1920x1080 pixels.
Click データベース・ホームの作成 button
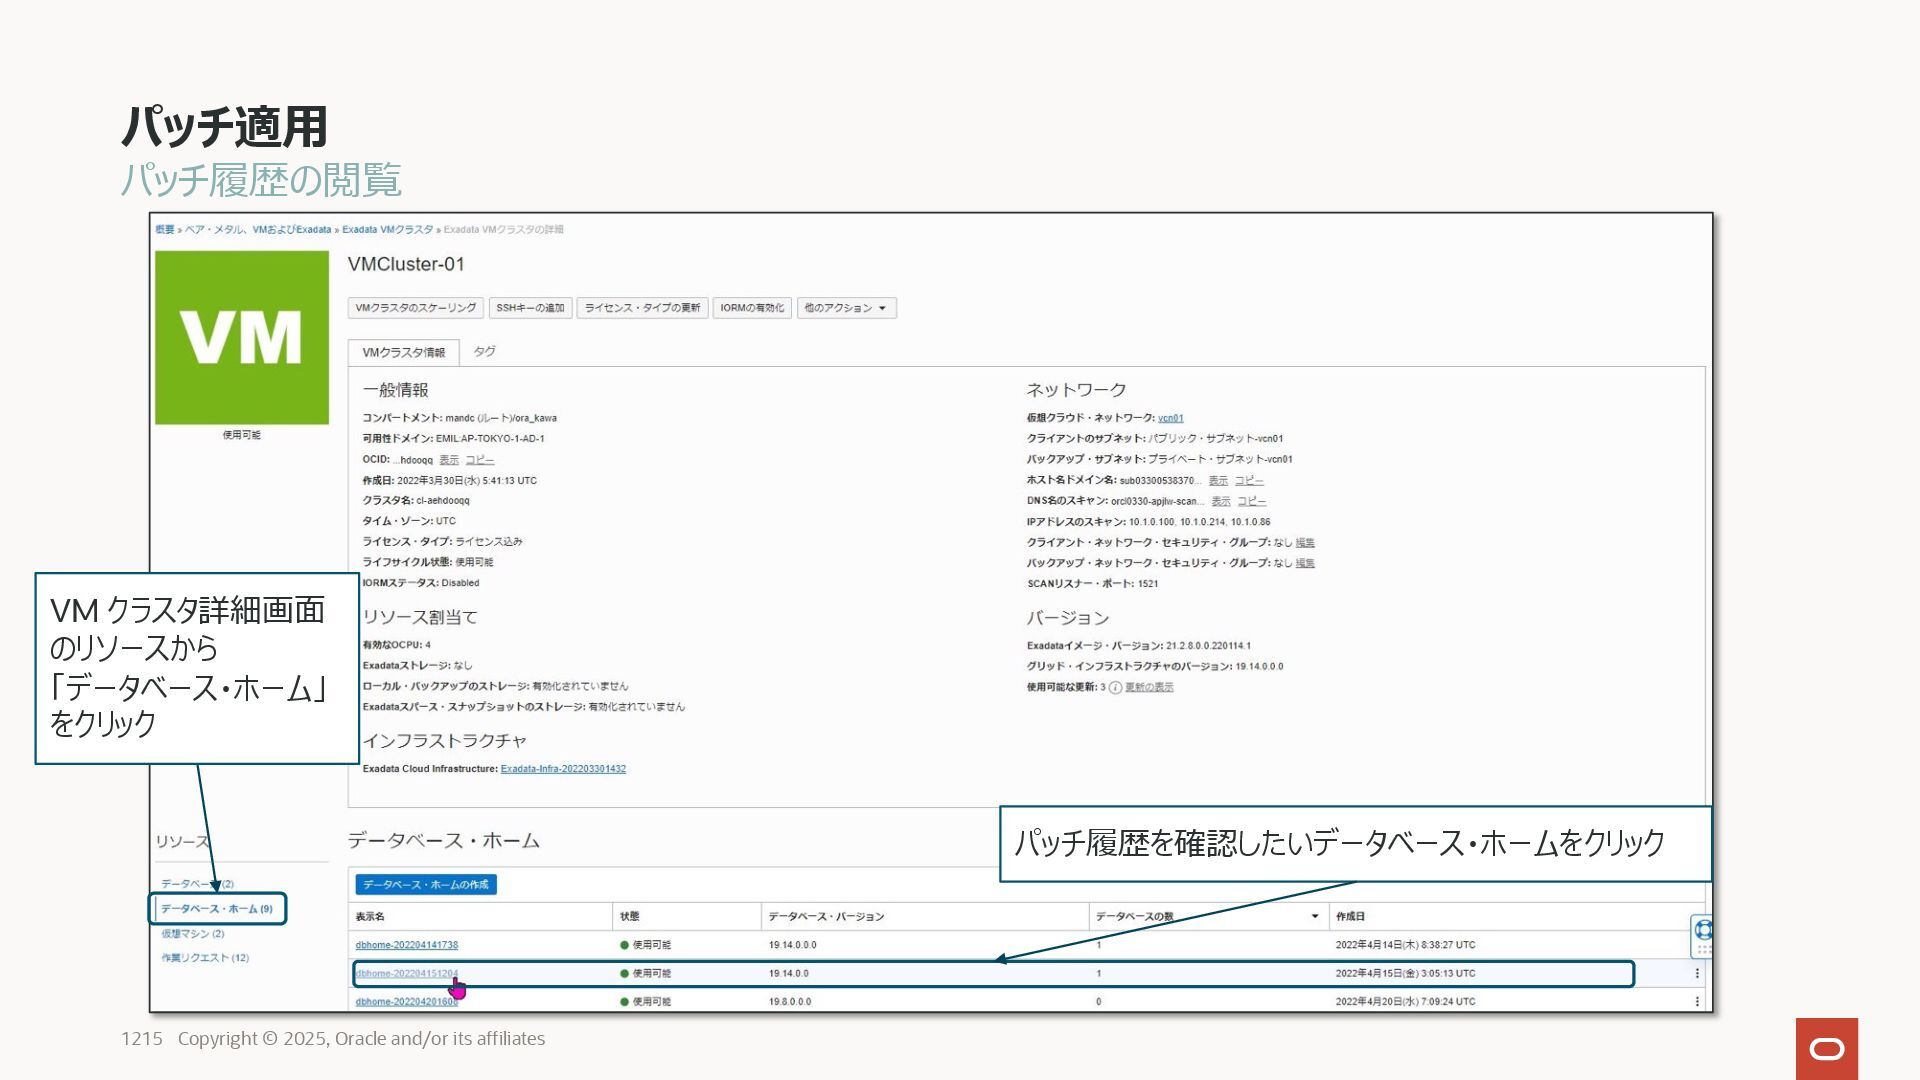pyautogui.click(x=425, y=885)
